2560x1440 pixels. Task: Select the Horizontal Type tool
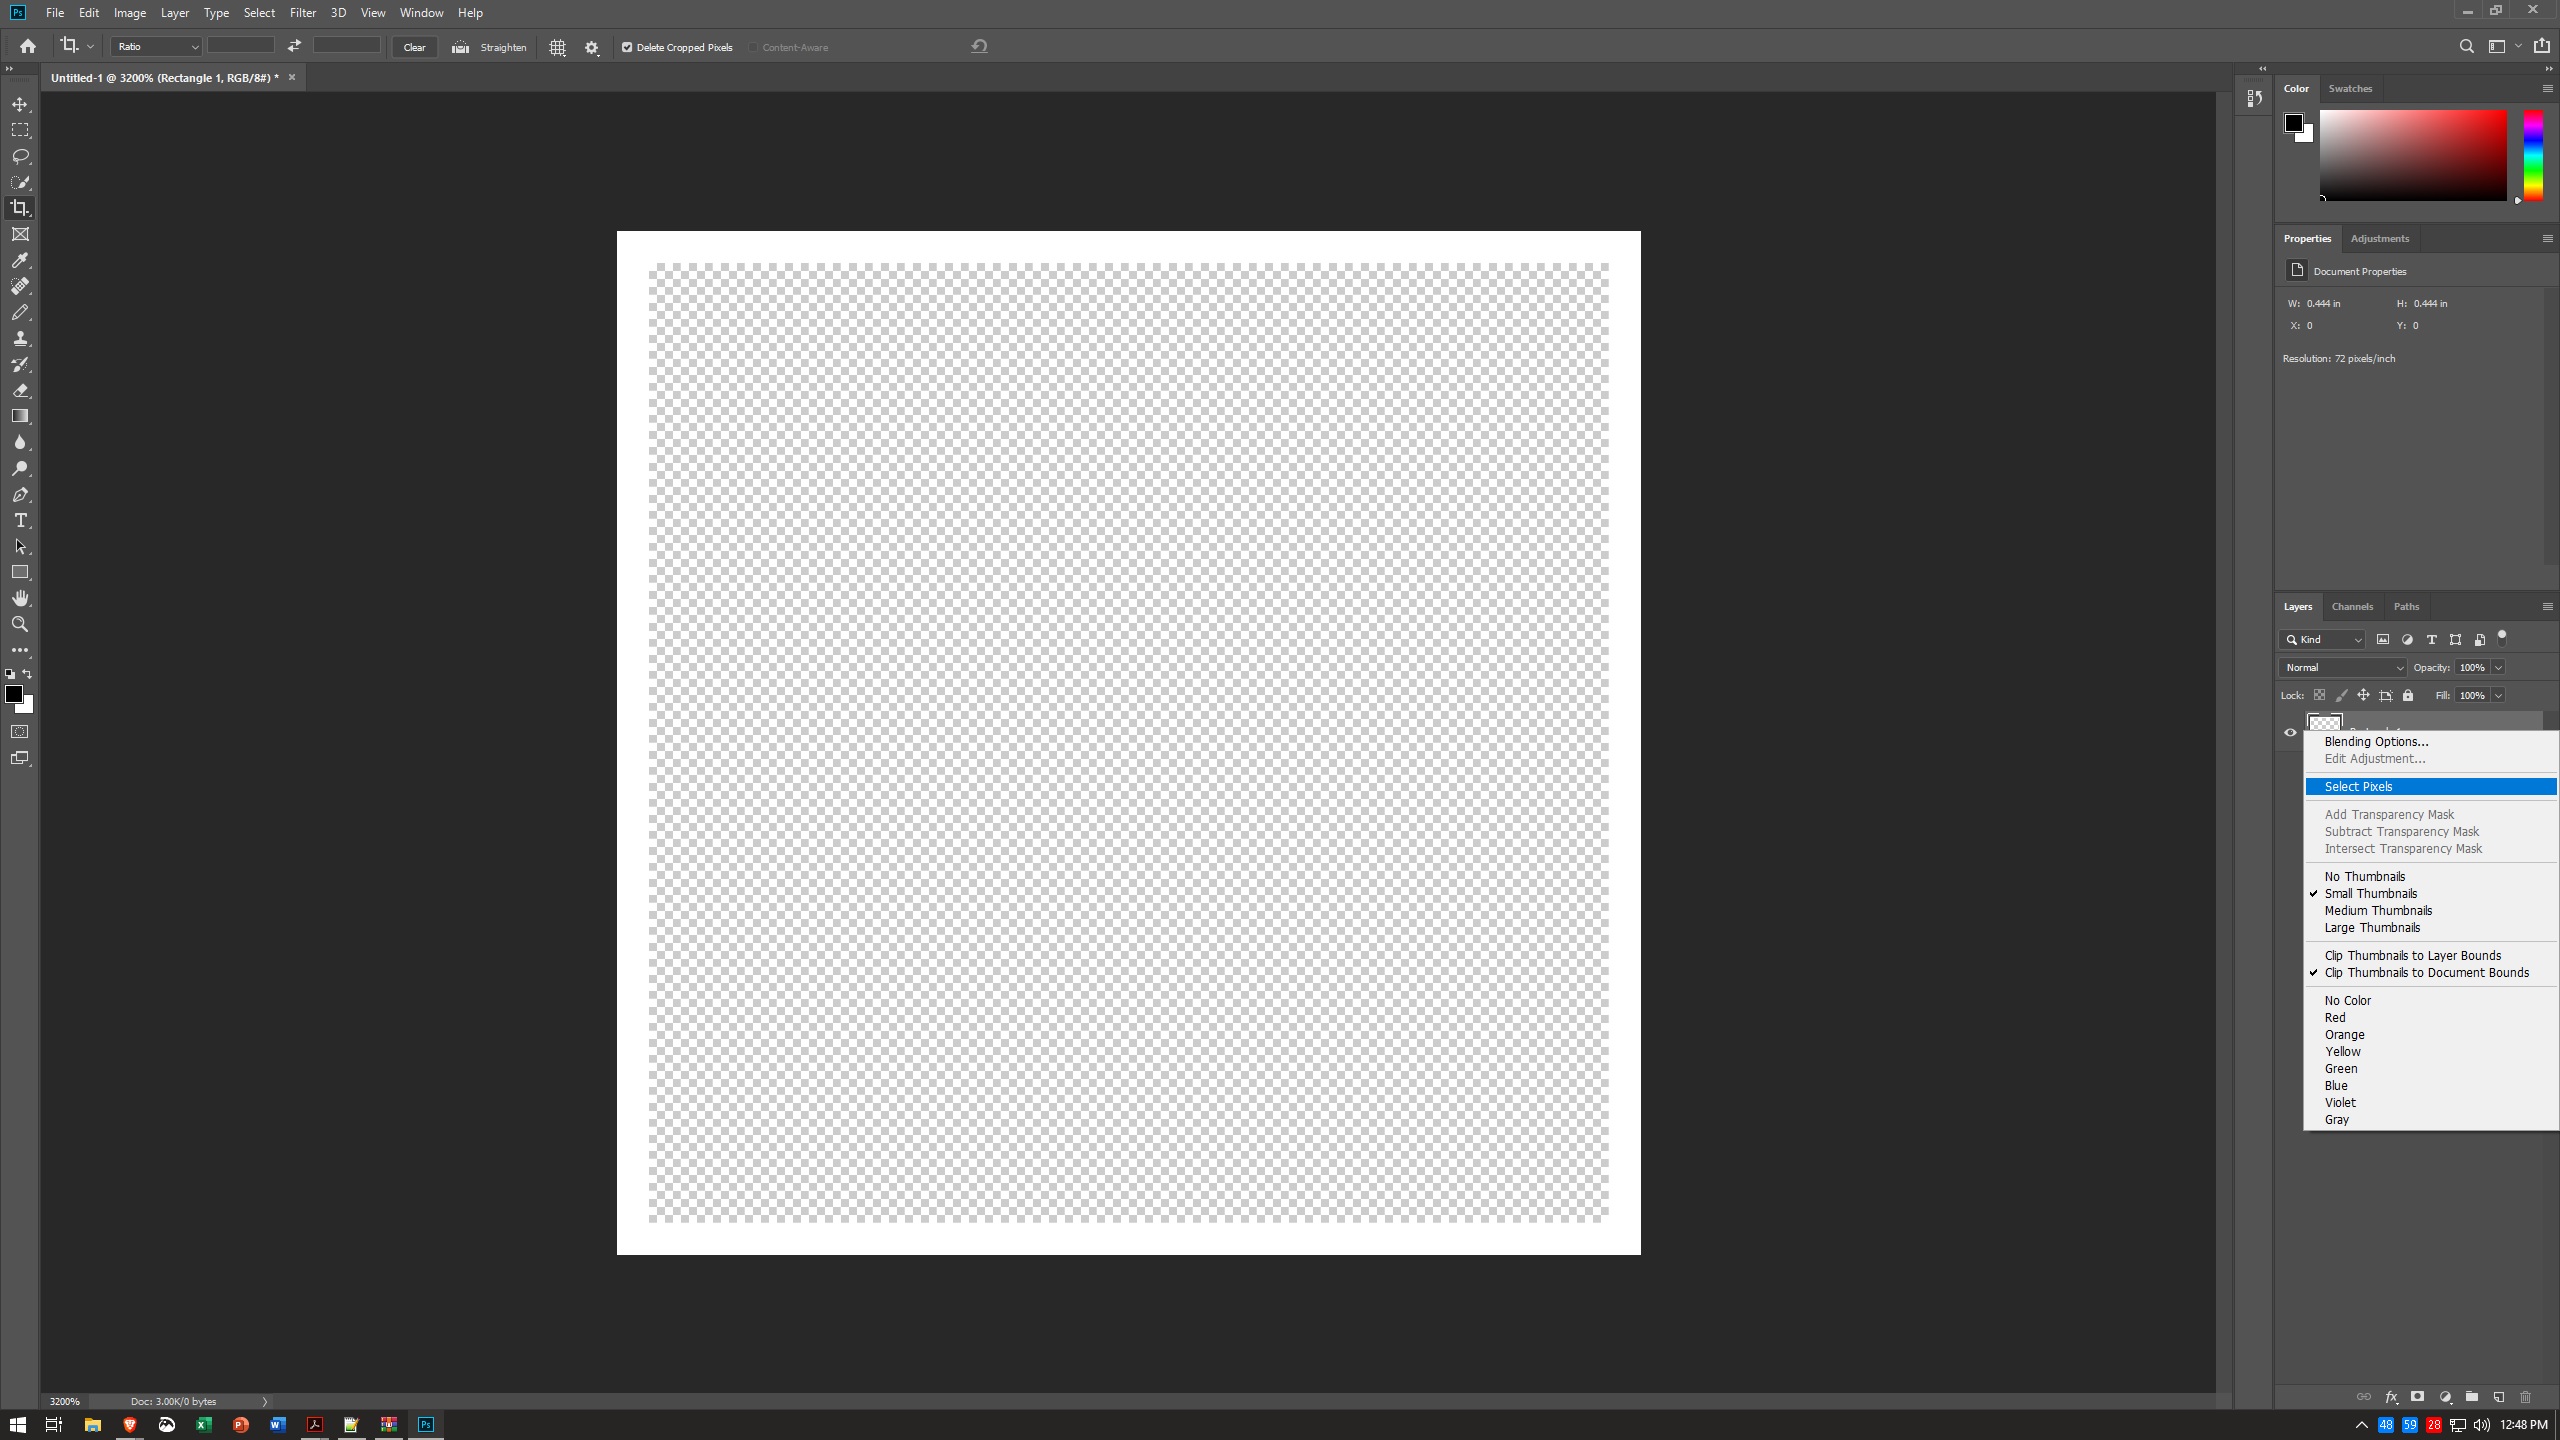click(20, 520)
